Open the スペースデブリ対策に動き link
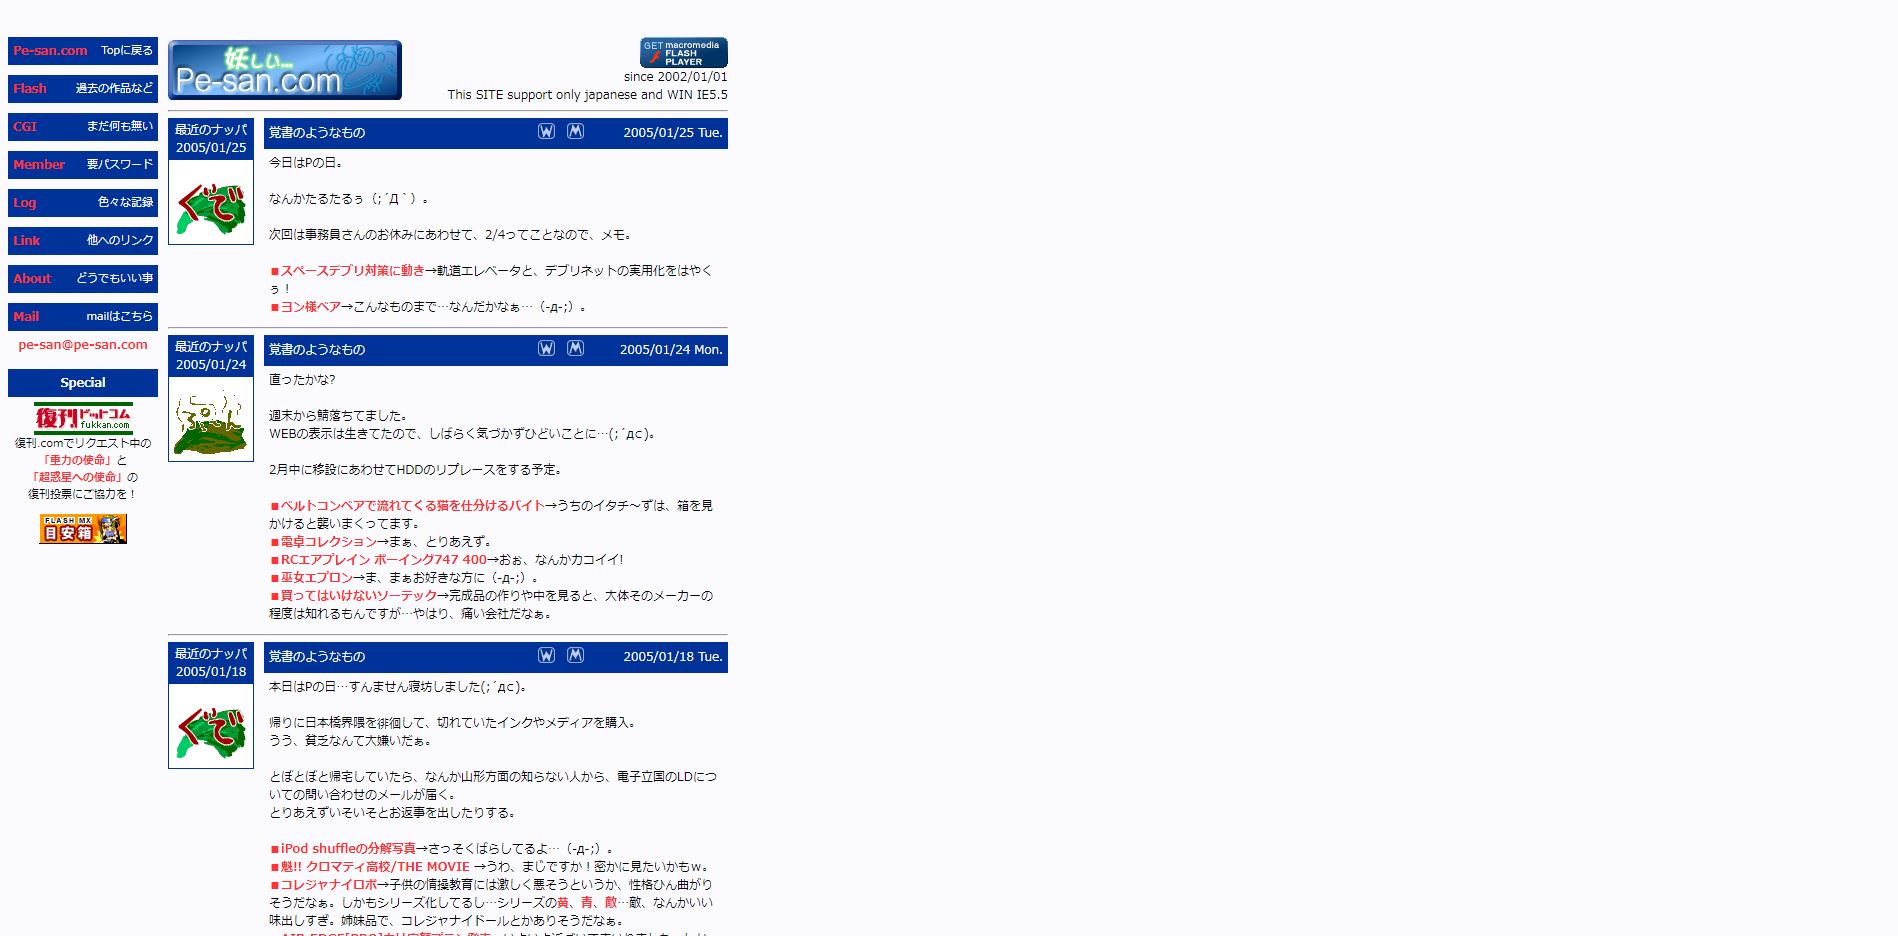 pyautogui.click(x=352, y=271)
